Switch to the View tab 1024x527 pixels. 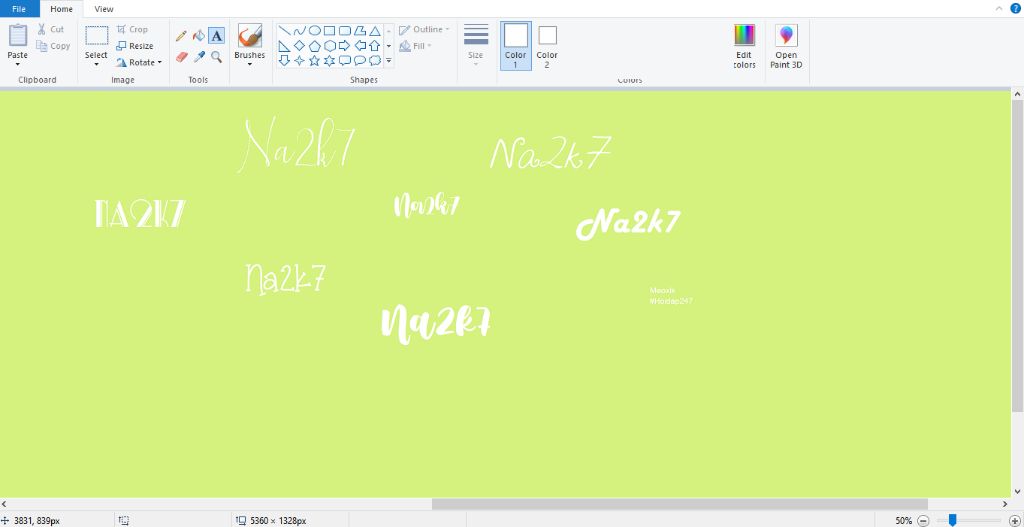104,9
